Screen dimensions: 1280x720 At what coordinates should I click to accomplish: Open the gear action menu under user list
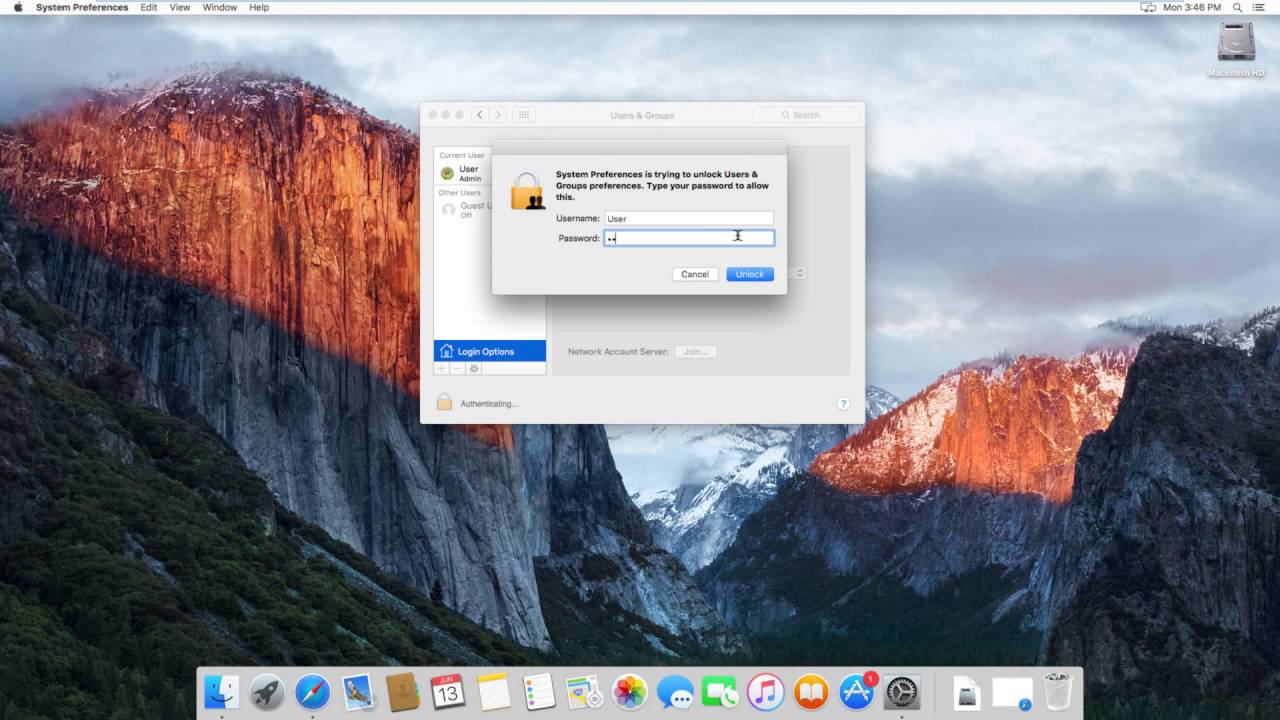474,368
